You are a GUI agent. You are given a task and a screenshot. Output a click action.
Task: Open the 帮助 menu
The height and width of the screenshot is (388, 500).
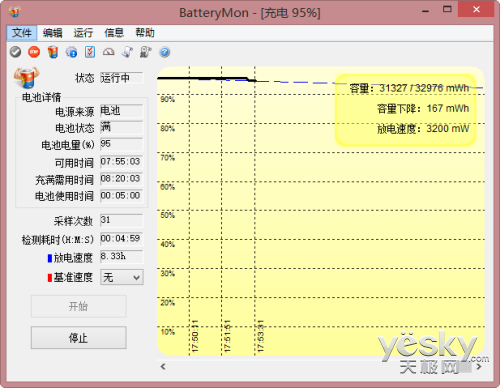point(145,33)
